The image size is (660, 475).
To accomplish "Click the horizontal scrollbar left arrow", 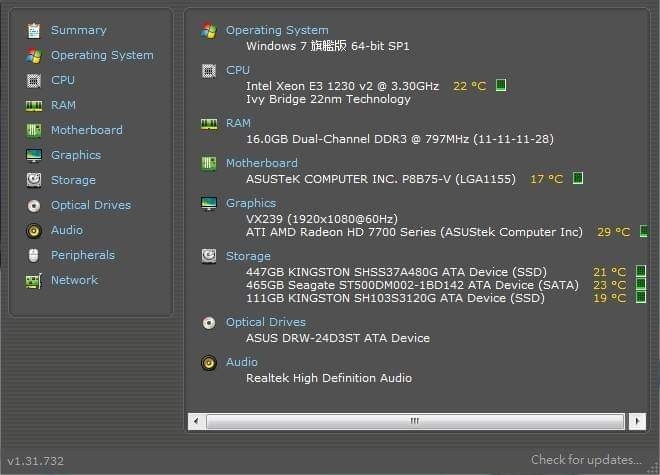I will [196, 421].
